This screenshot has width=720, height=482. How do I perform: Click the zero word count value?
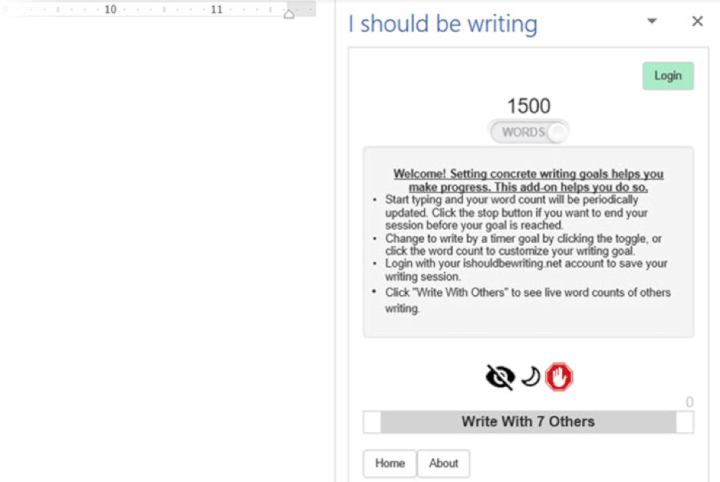point(689,402)
